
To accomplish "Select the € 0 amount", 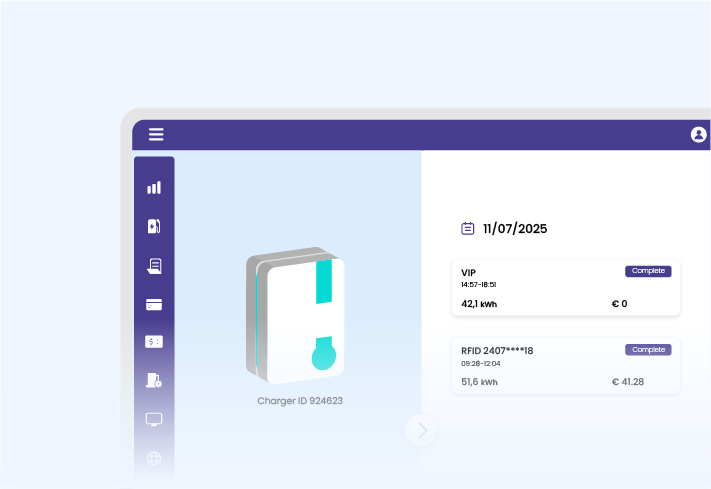I will pos(619,304).
